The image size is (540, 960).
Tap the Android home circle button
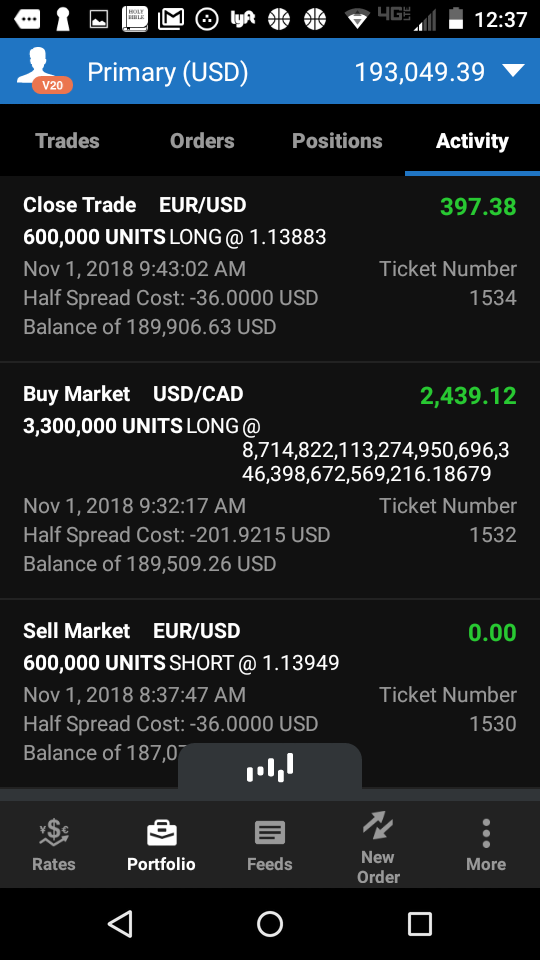click(270, 923)
